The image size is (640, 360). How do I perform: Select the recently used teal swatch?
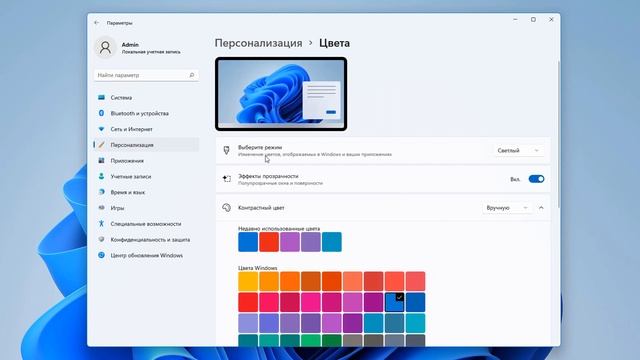[x=332, y=242]
